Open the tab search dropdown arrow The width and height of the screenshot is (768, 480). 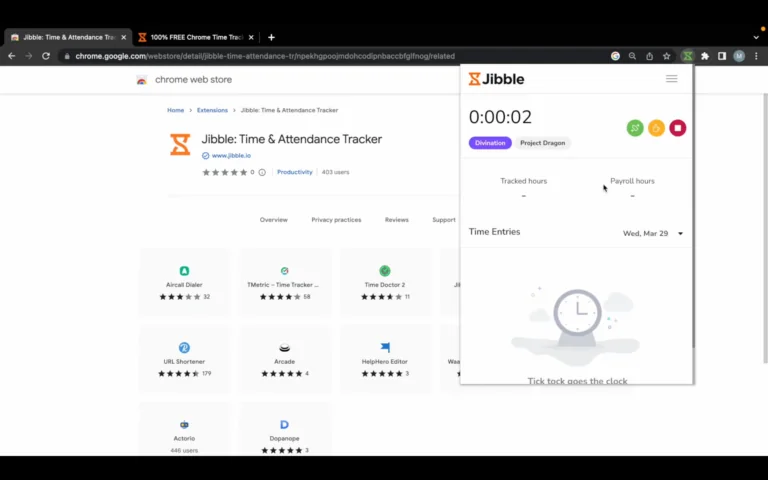[756, 37]
